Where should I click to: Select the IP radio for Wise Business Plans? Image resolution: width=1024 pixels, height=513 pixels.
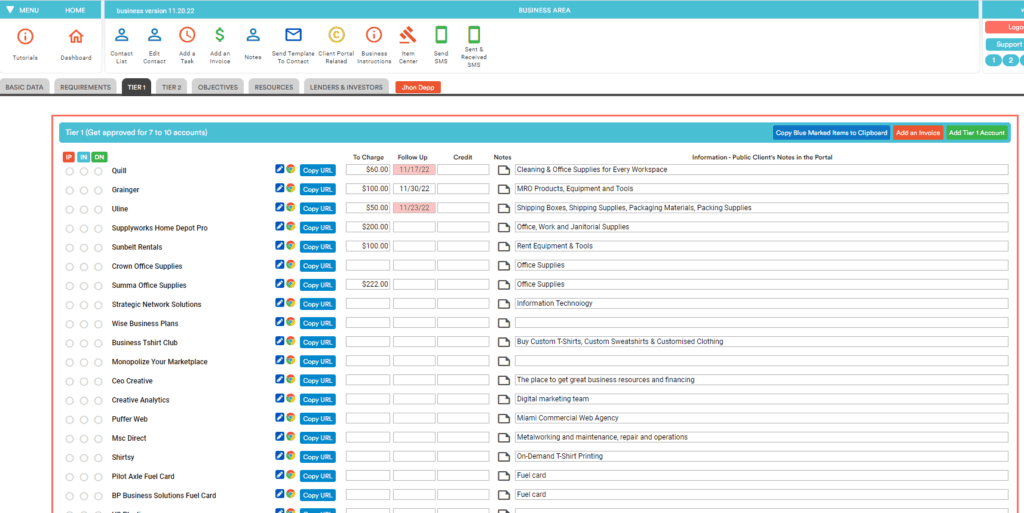[x=69, y=324]
